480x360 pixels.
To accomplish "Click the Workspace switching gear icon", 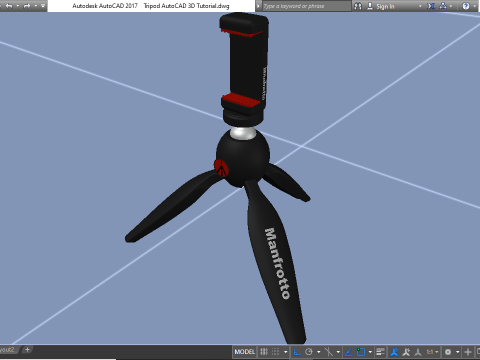I will 448,352.
